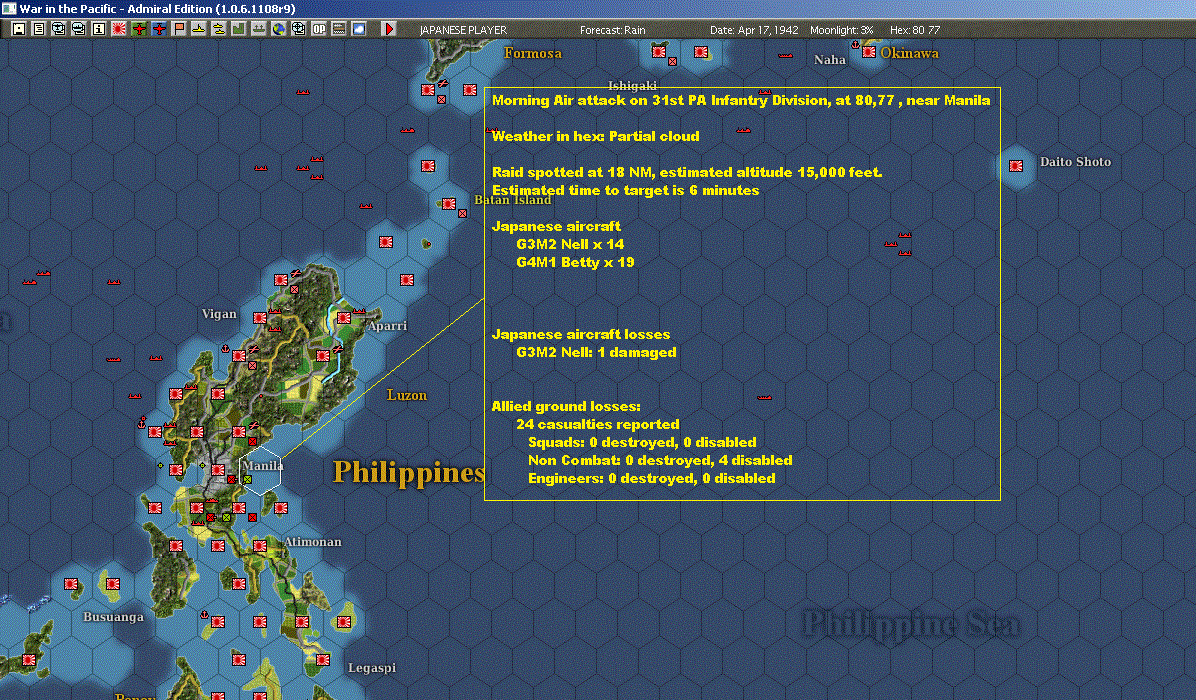Click 'Non Combat: 0 destroyed, 4 disabled' line
Screen dimensions: 1196x700
pyautogui.click(x=660, y=460)
